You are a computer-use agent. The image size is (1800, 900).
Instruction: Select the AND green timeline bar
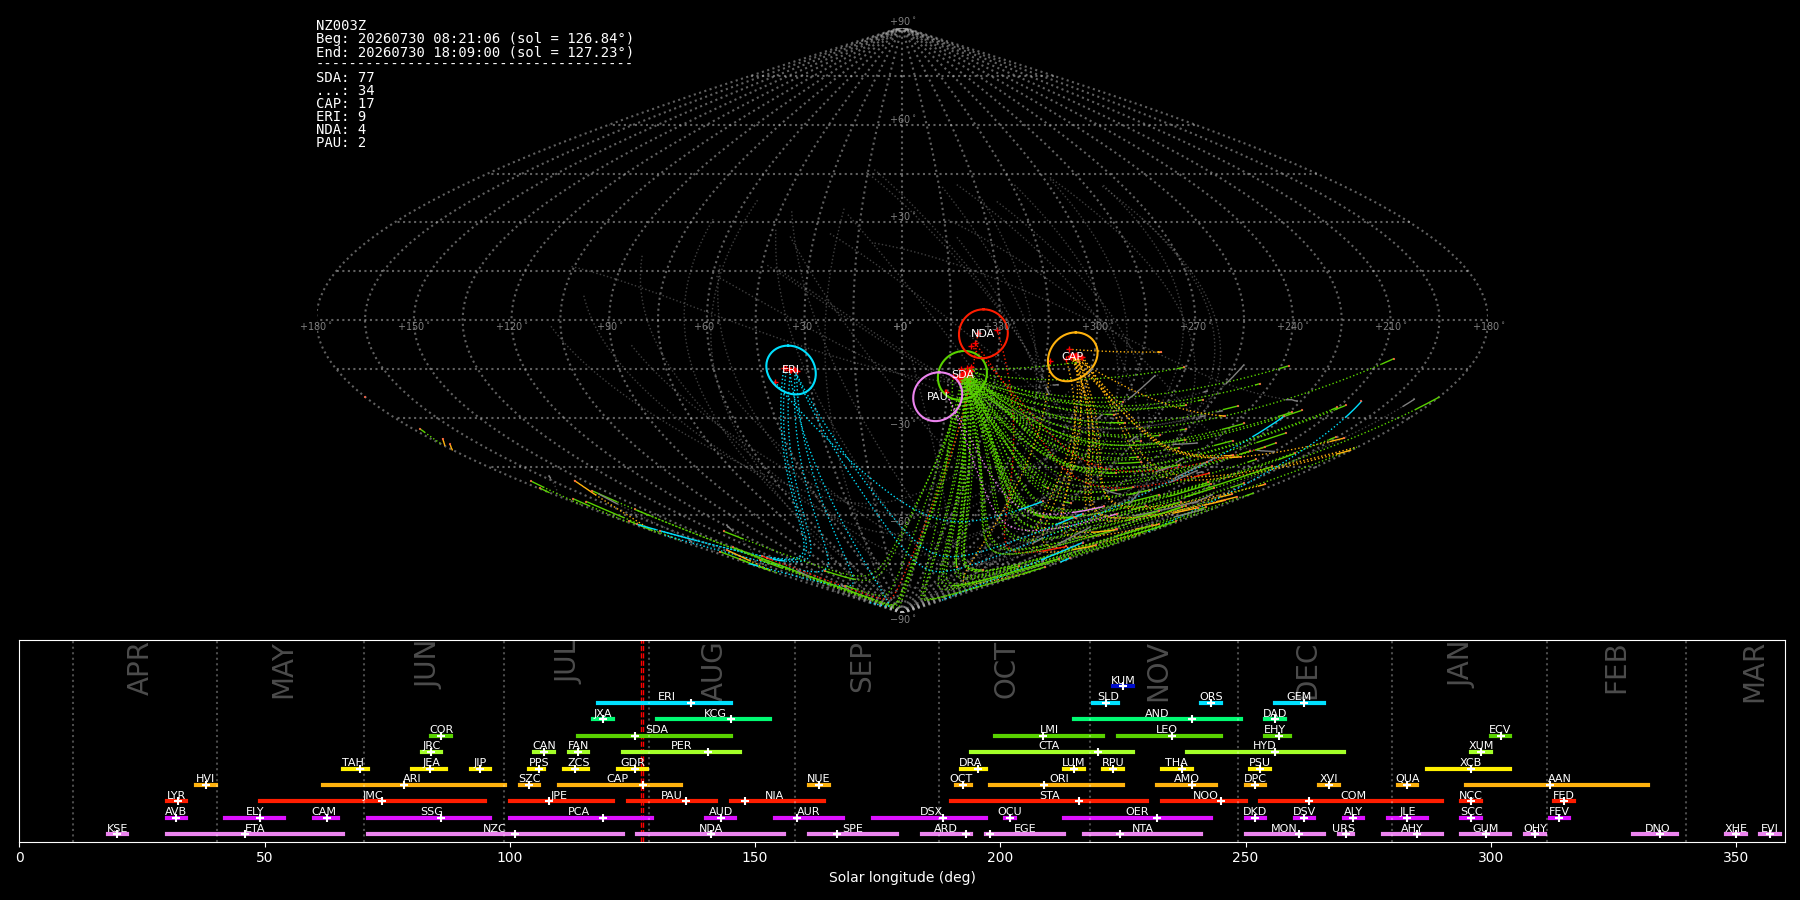click(x=1157, y=719)
